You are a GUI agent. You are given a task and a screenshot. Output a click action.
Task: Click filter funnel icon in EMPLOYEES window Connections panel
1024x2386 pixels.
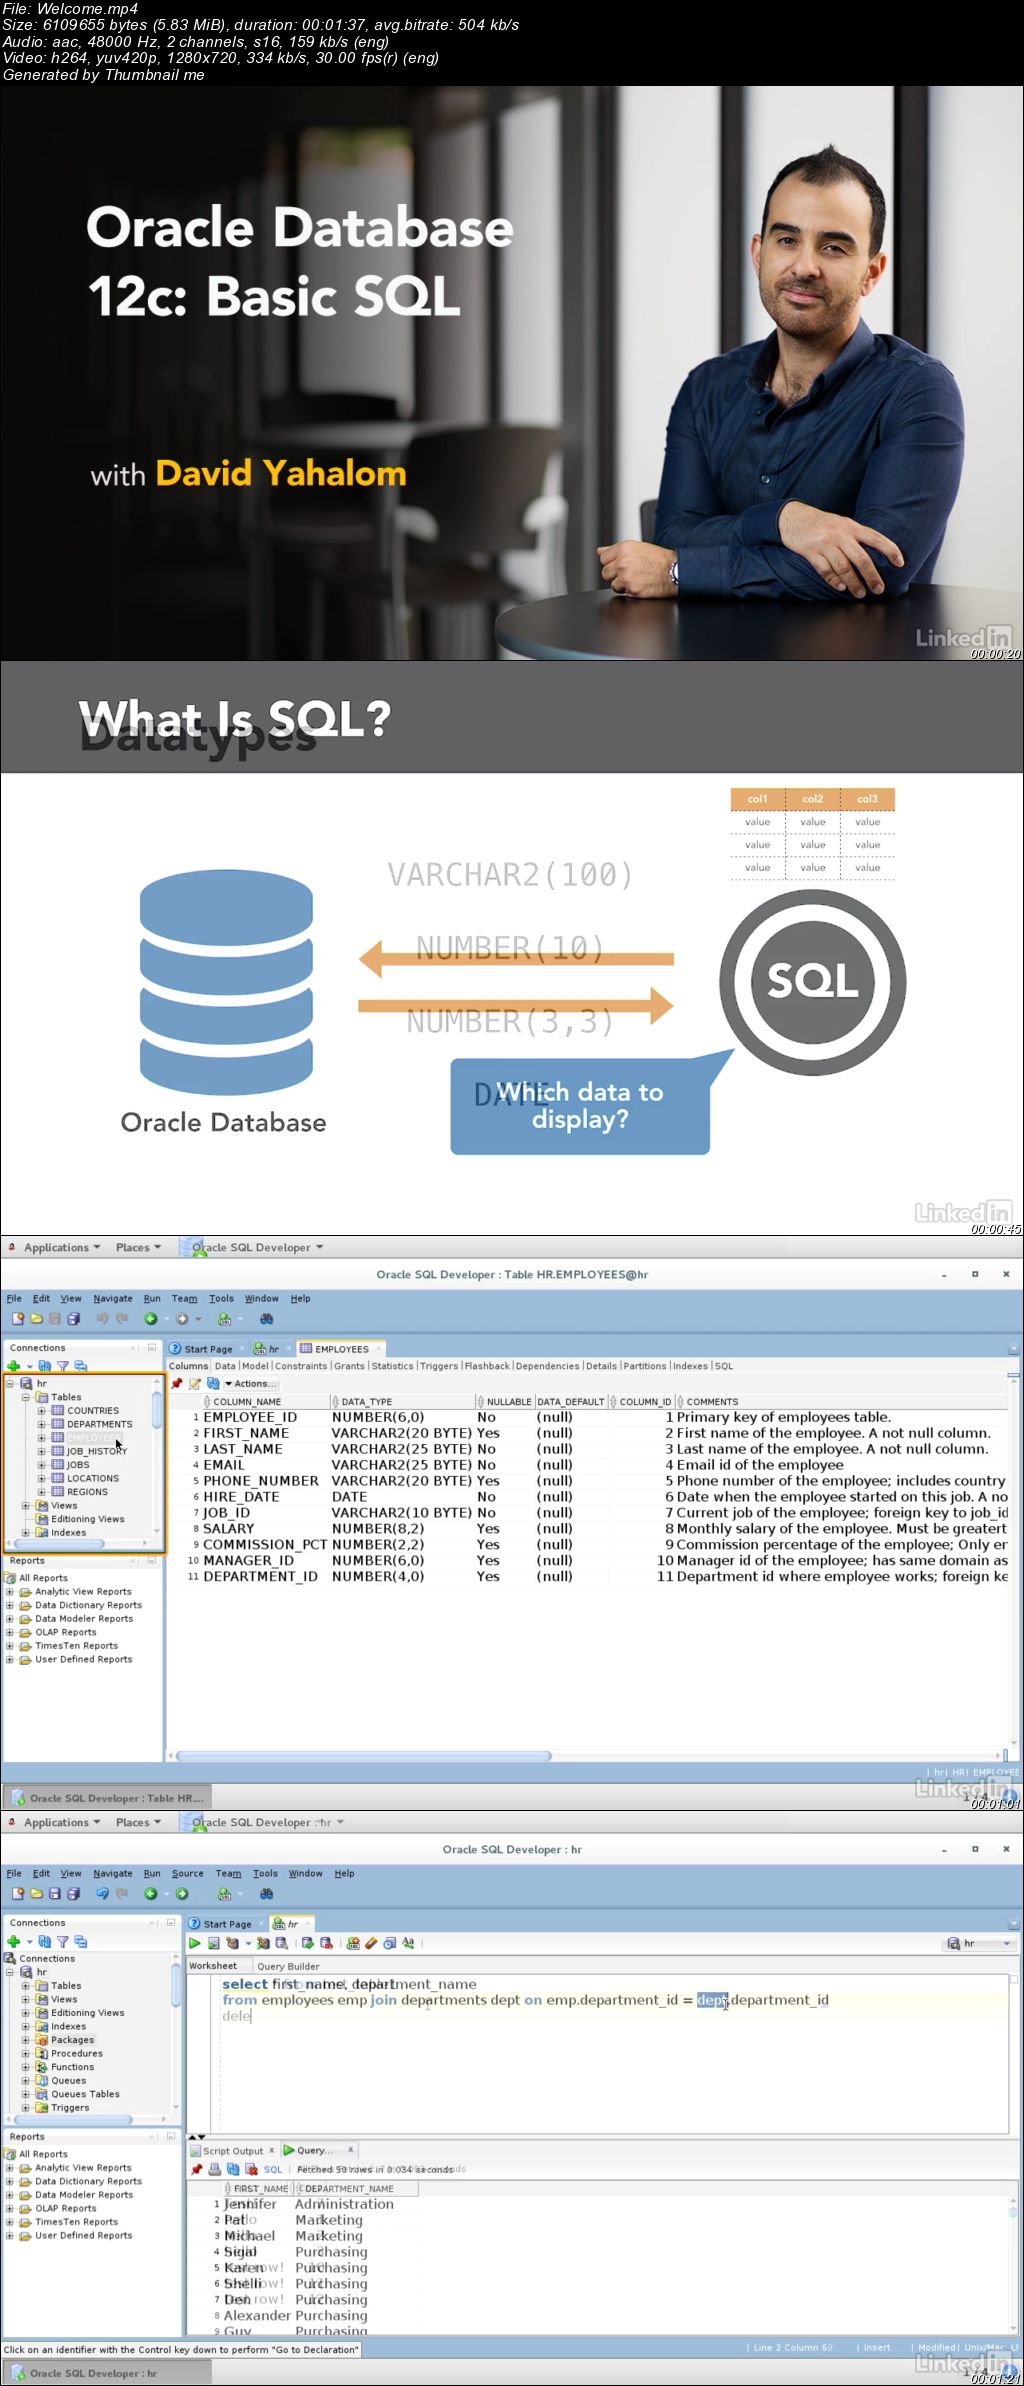62,1366
